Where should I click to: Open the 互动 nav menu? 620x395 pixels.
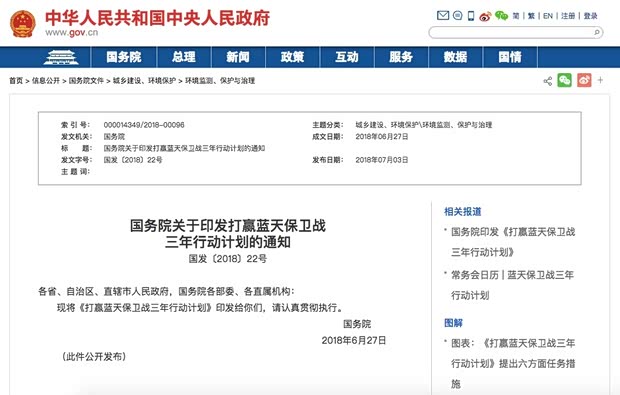347,57
